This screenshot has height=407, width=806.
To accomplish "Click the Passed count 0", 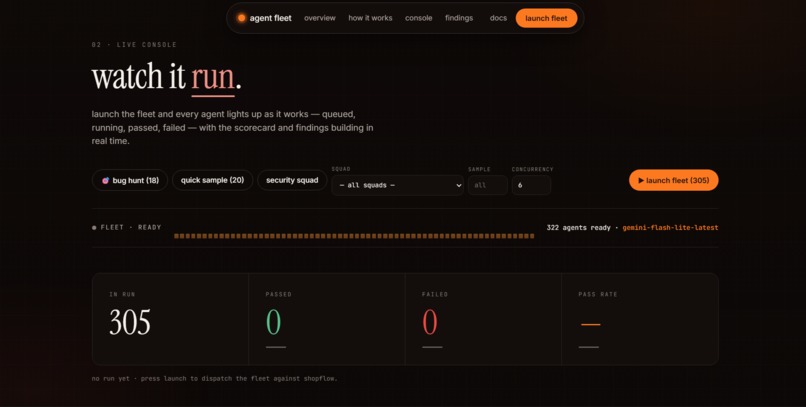I will [x=273, y=323].
